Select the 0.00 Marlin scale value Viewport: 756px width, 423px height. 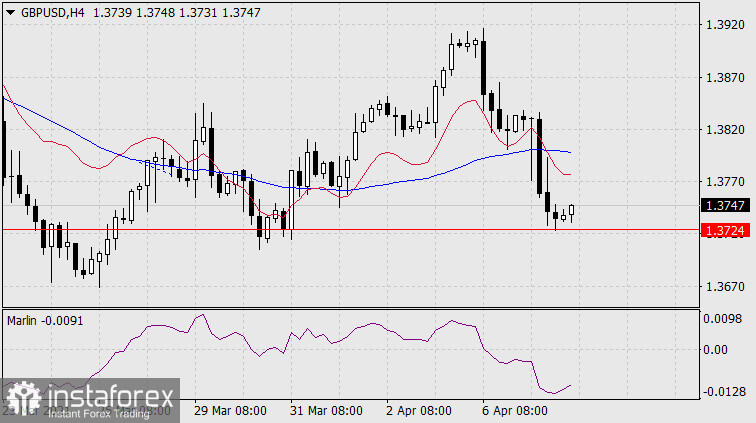(716, 350)
